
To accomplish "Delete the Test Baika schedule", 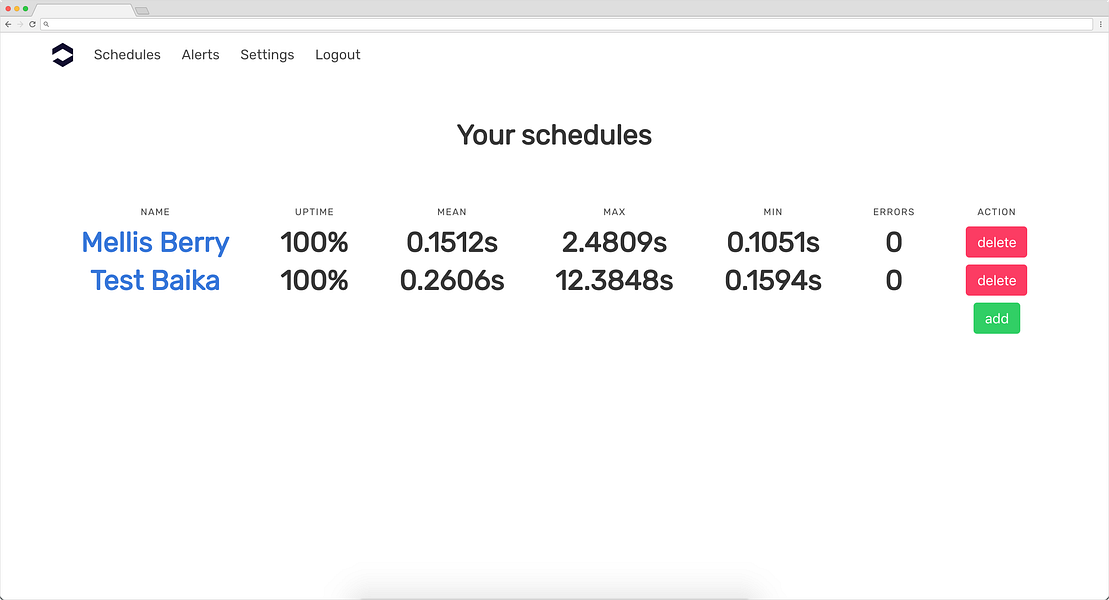I will click(996, 281).
